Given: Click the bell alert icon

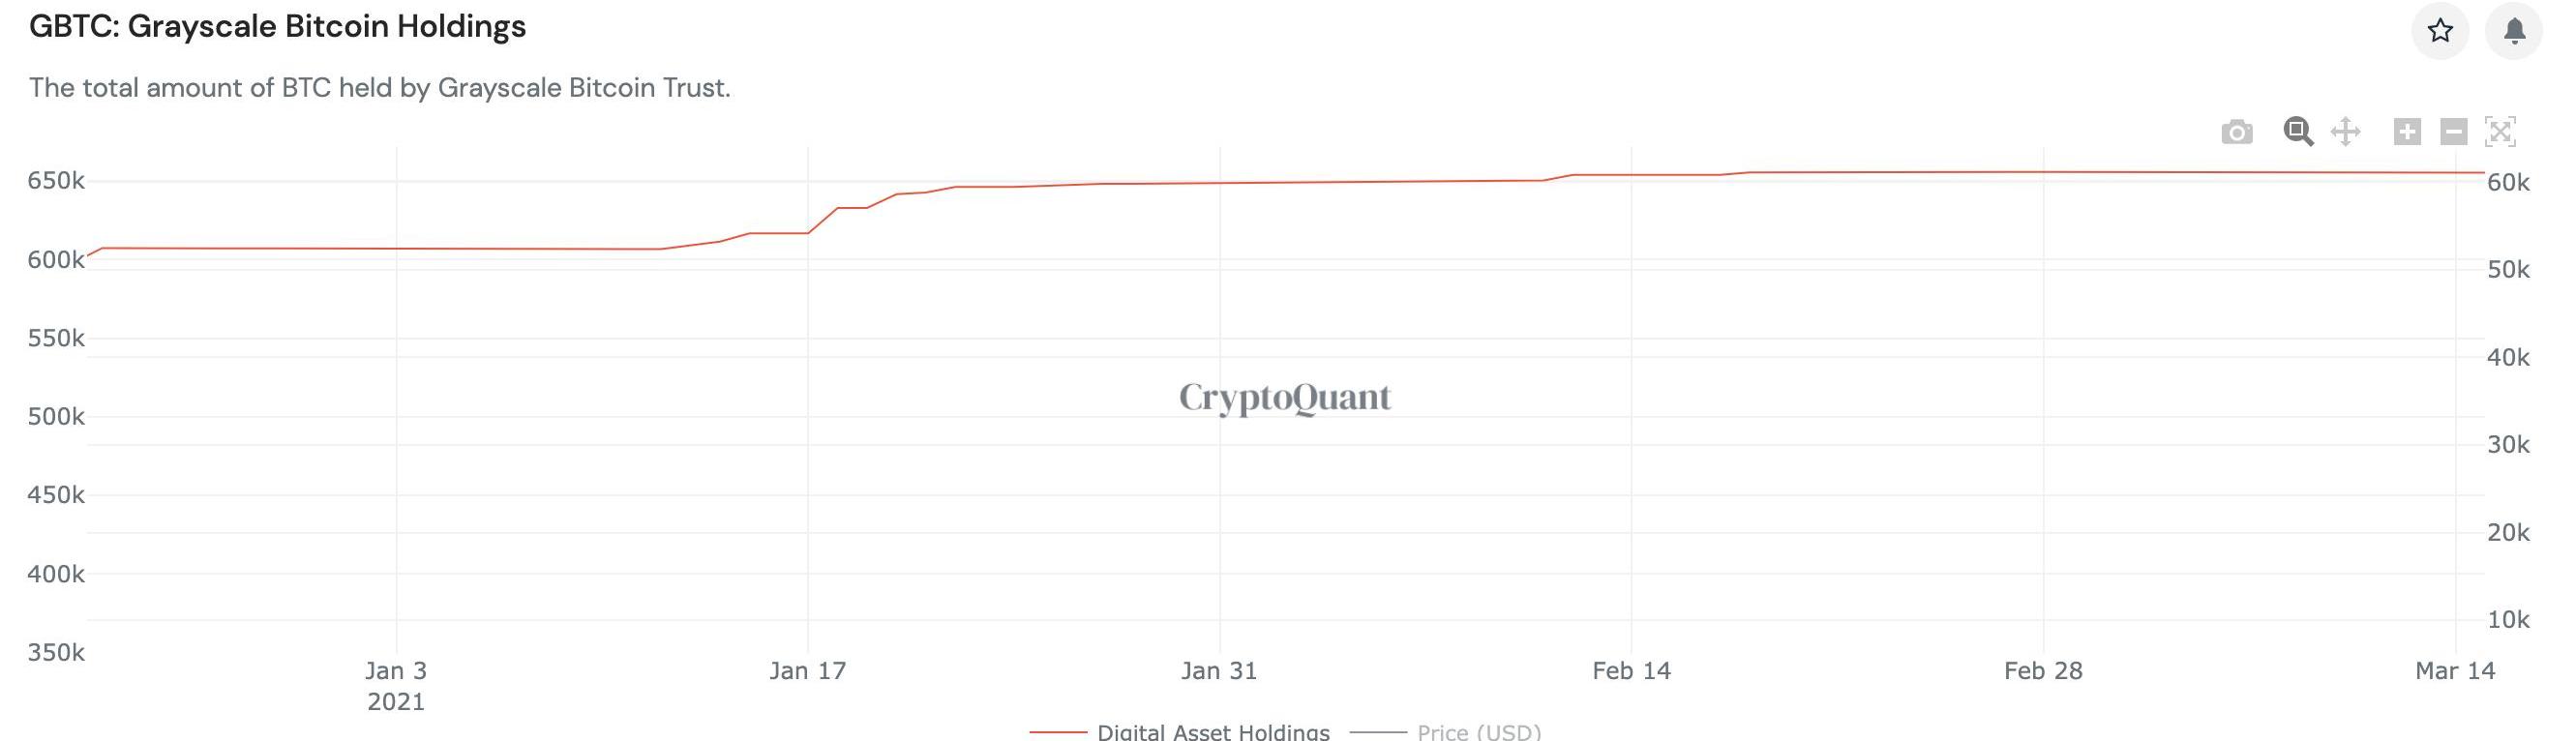Looking at the screenshot, I should point(2514,31).
